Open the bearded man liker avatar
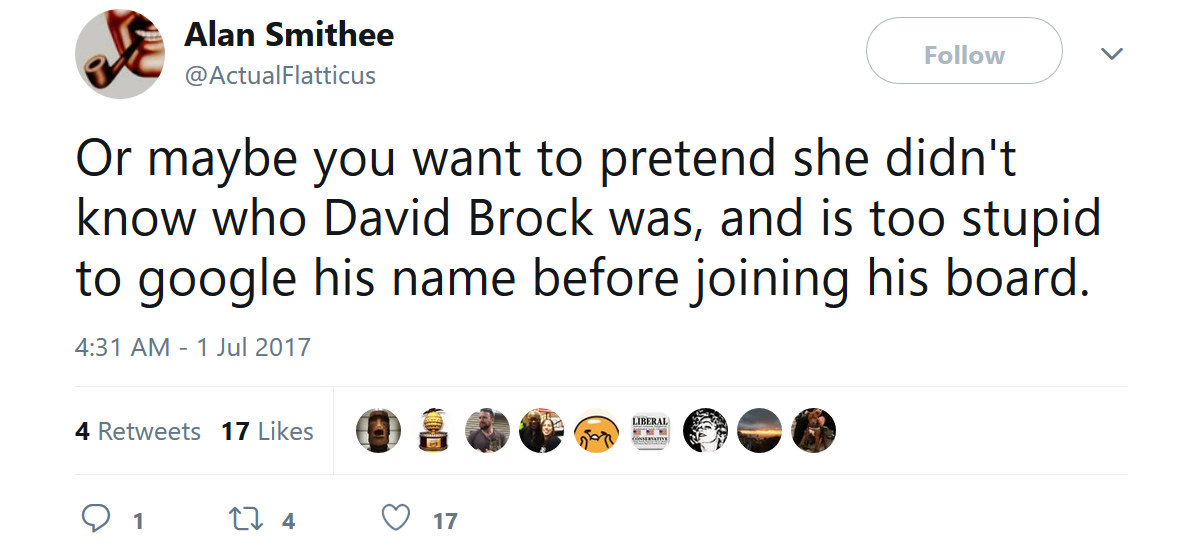This screenshot has width=1202, height=542. tap(488, 431)
